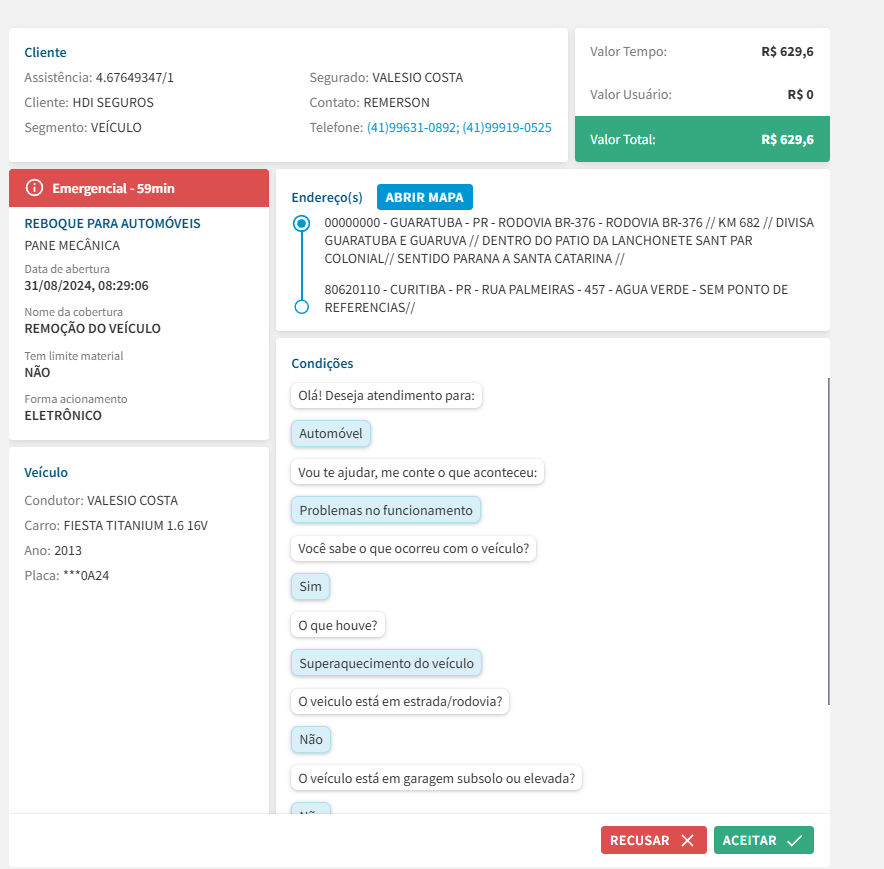The width and height of the screenshot is (884, 869).
Task: Click the 'Olá! Deseja atendimento para:' message
Action: tap(387, 396)
